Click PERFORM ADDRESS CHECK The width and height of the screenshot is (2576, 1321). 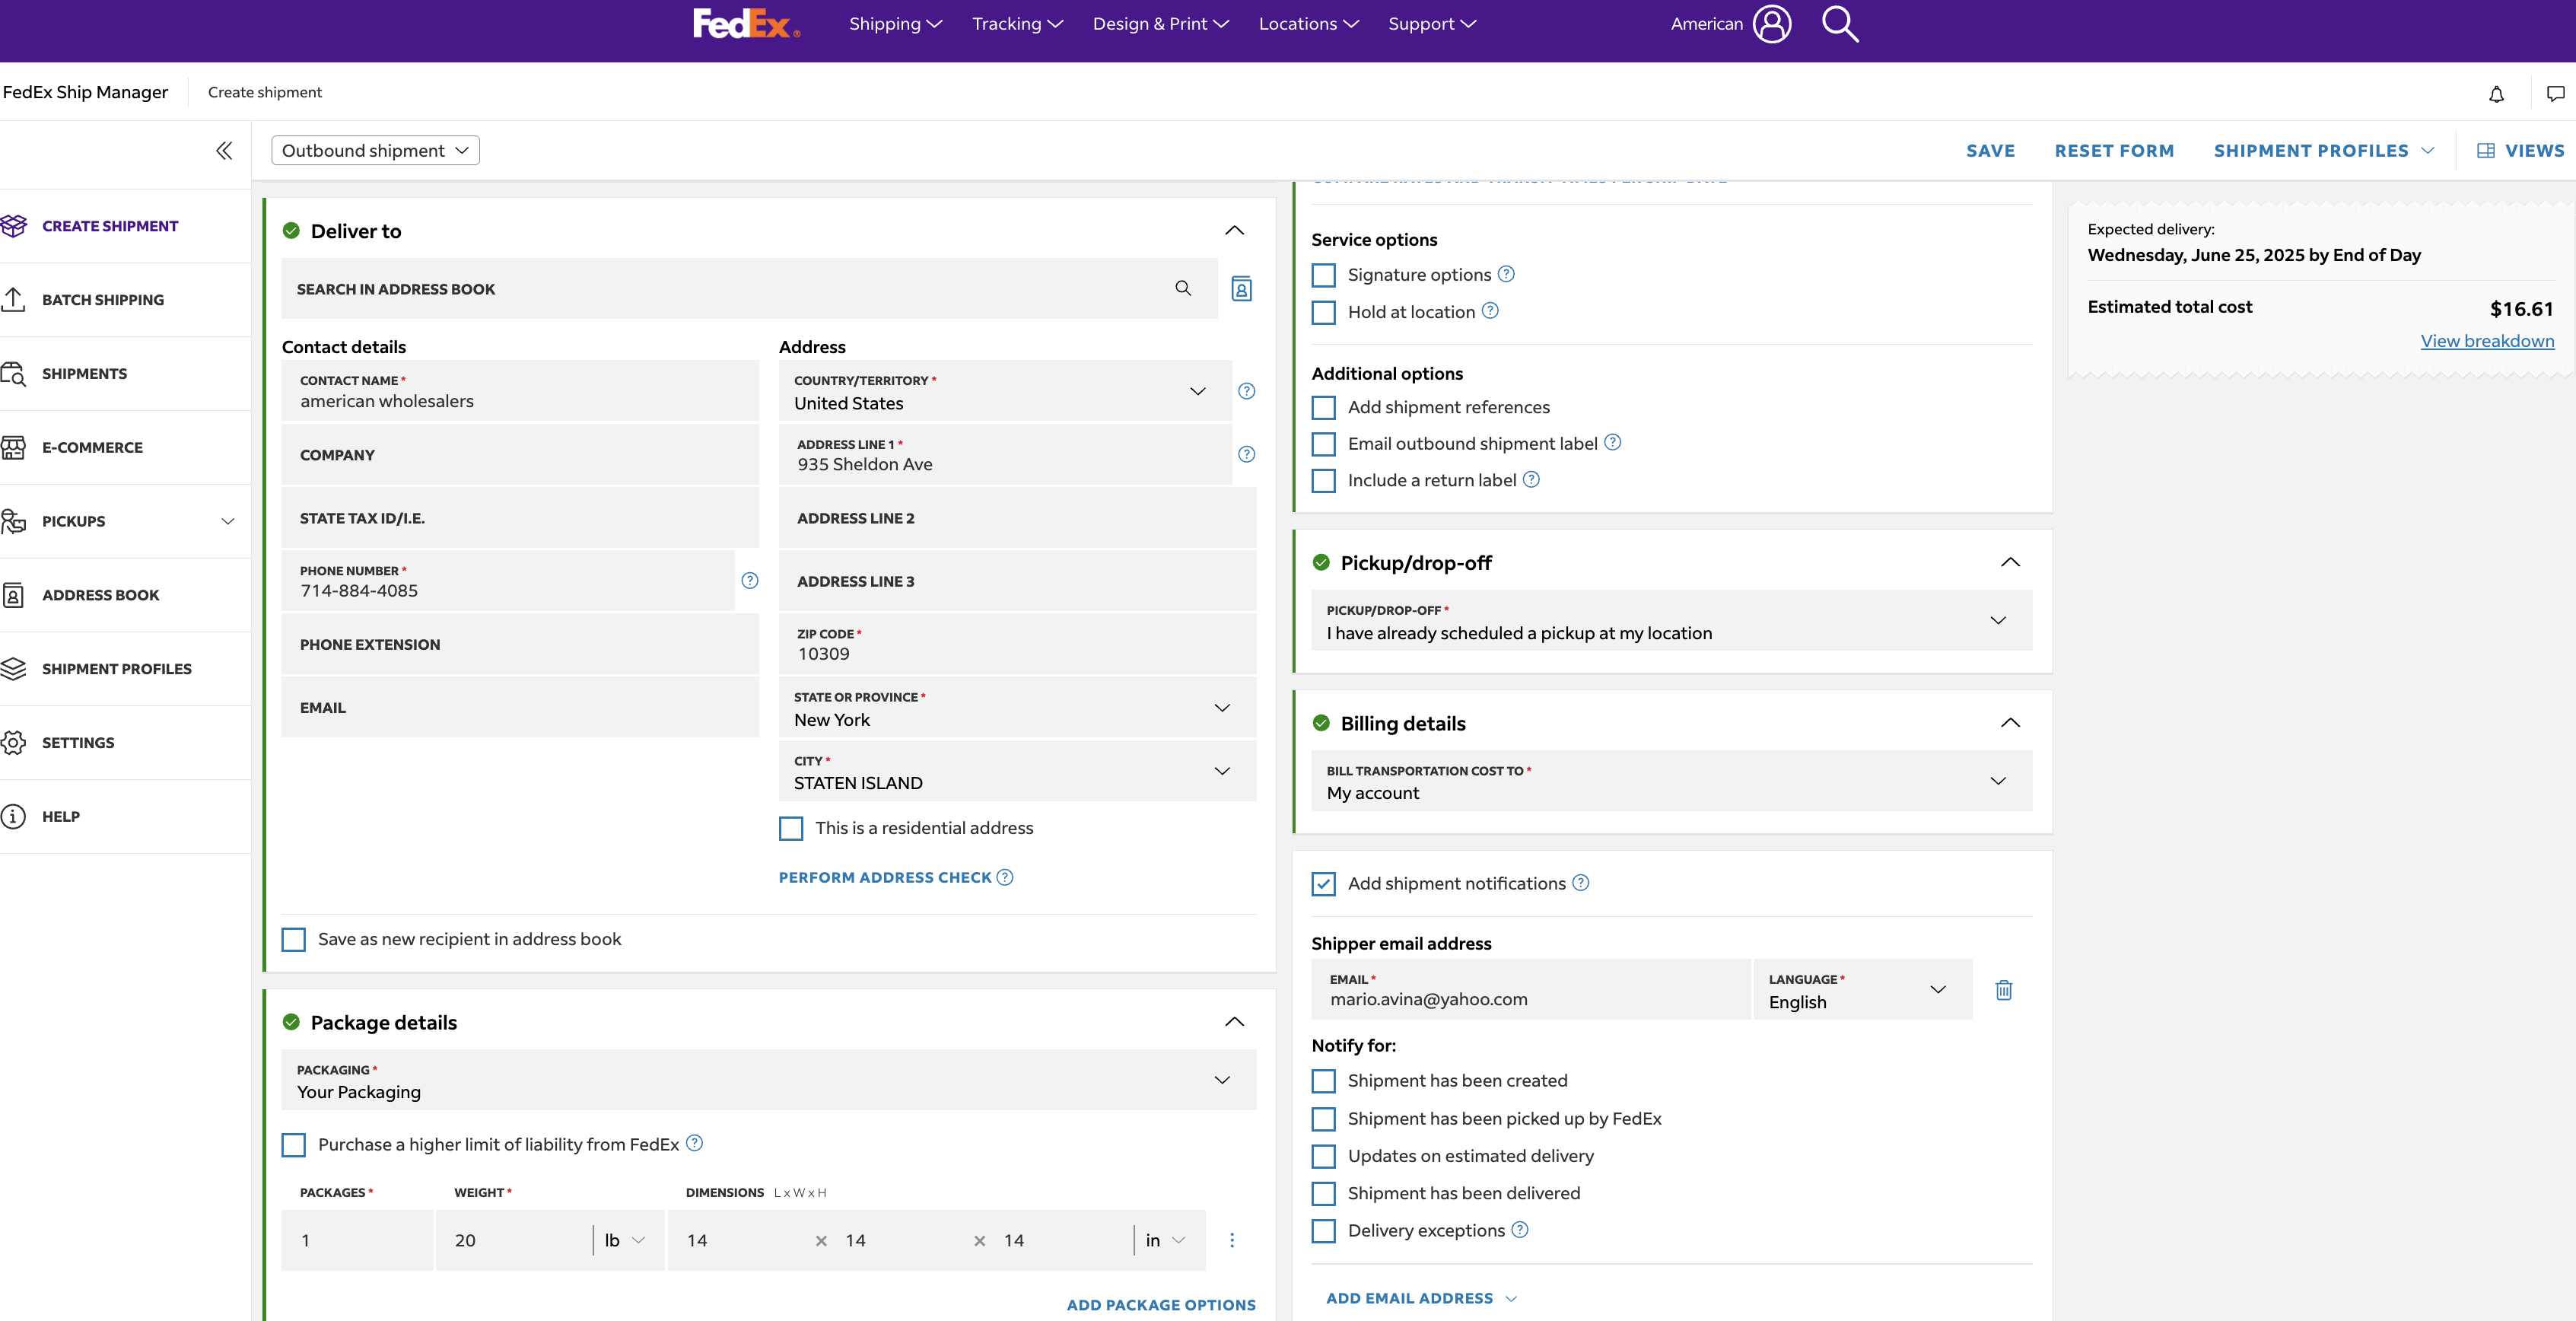point(885,877)
